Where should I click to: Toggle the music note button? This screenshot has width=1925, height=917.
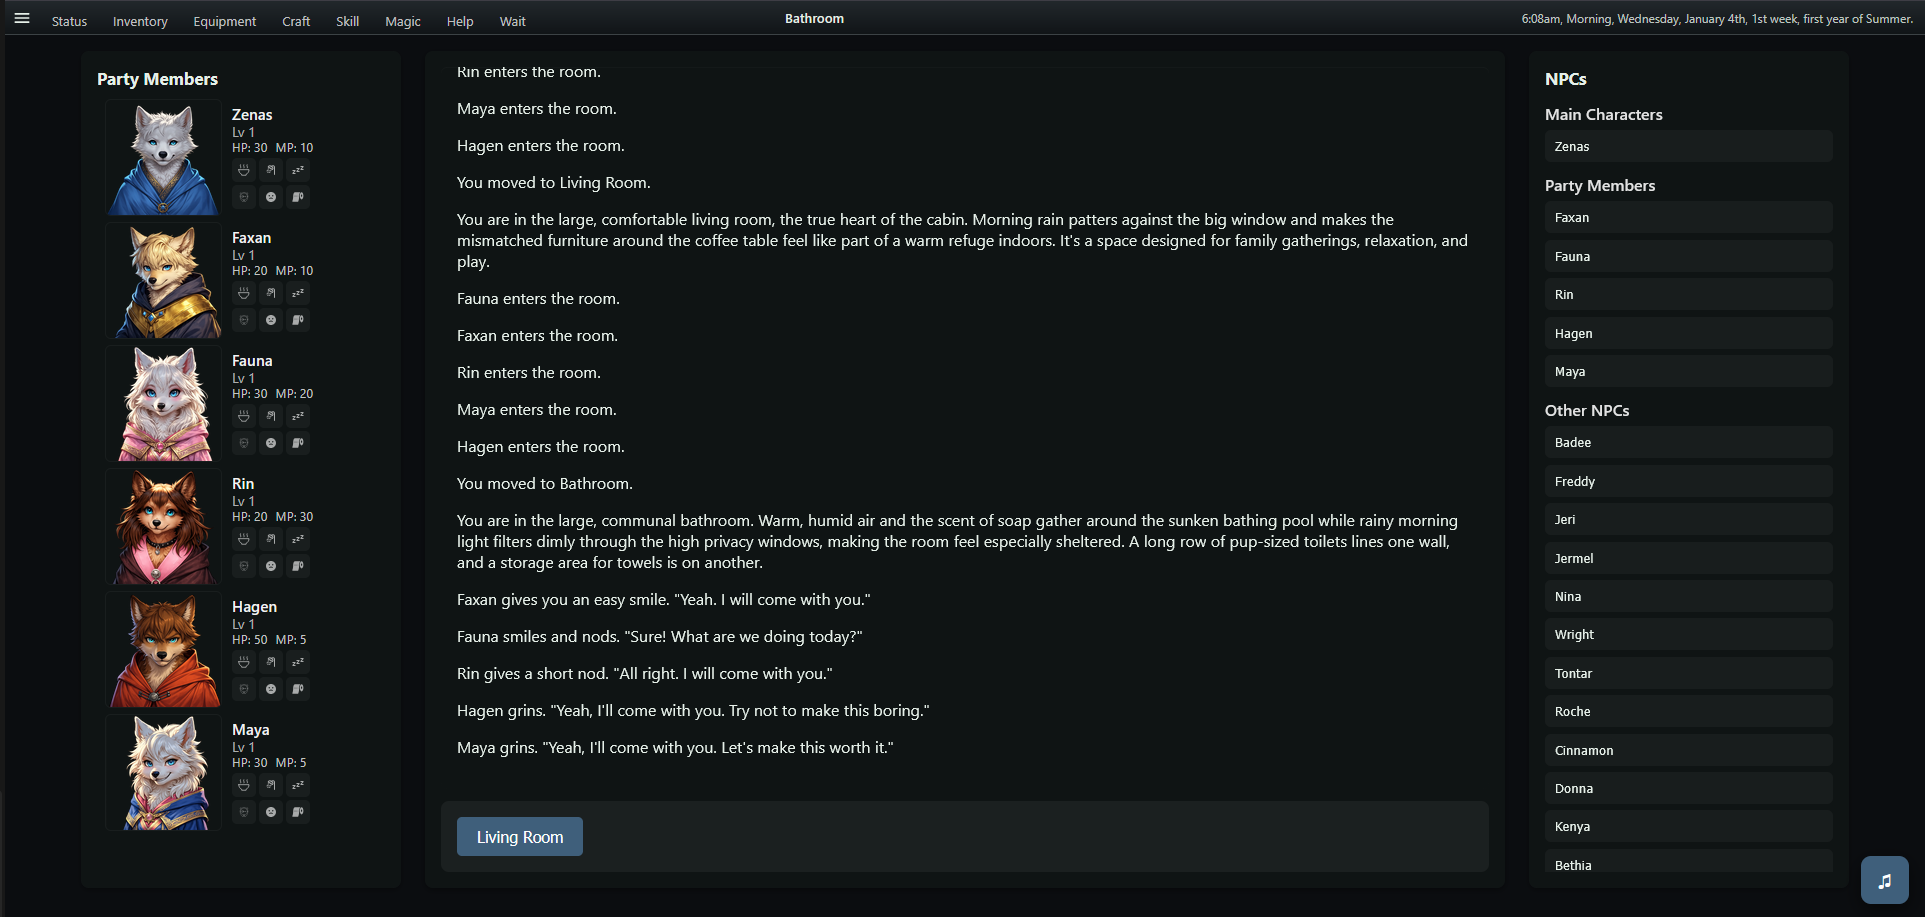pos(1884,880)
